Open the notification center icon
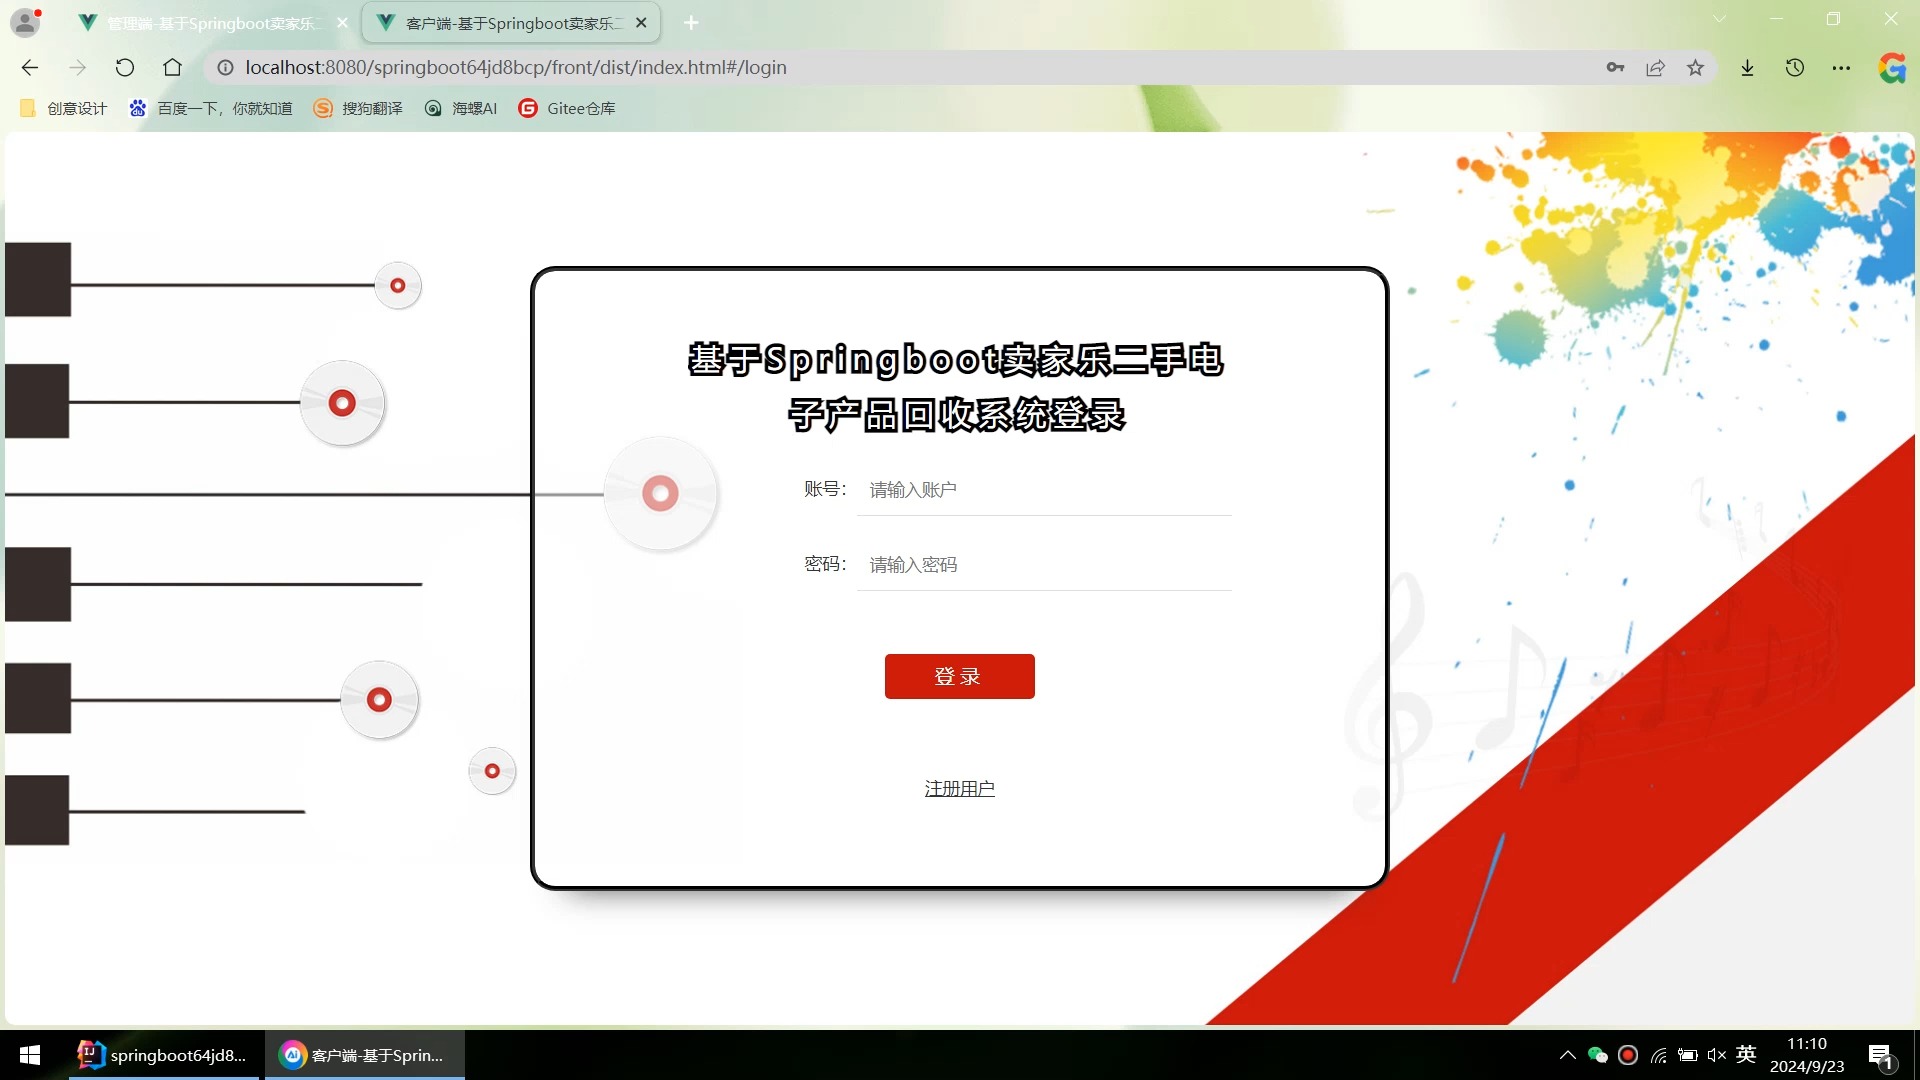The height and width of the screenshot is (1080, 1920). [1880, 1056]
